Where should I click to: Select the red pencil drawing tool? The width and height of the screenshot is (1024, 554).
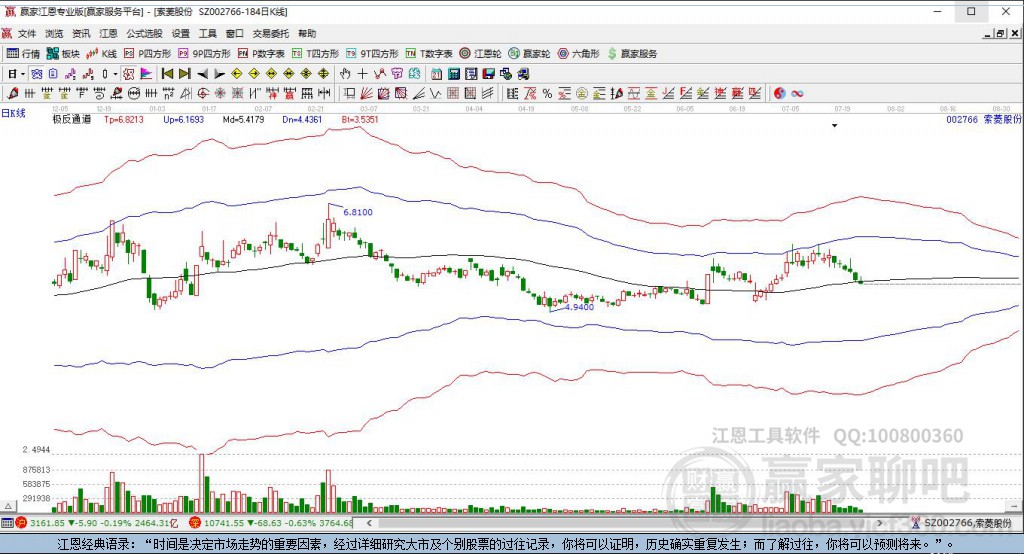[12, 93]
